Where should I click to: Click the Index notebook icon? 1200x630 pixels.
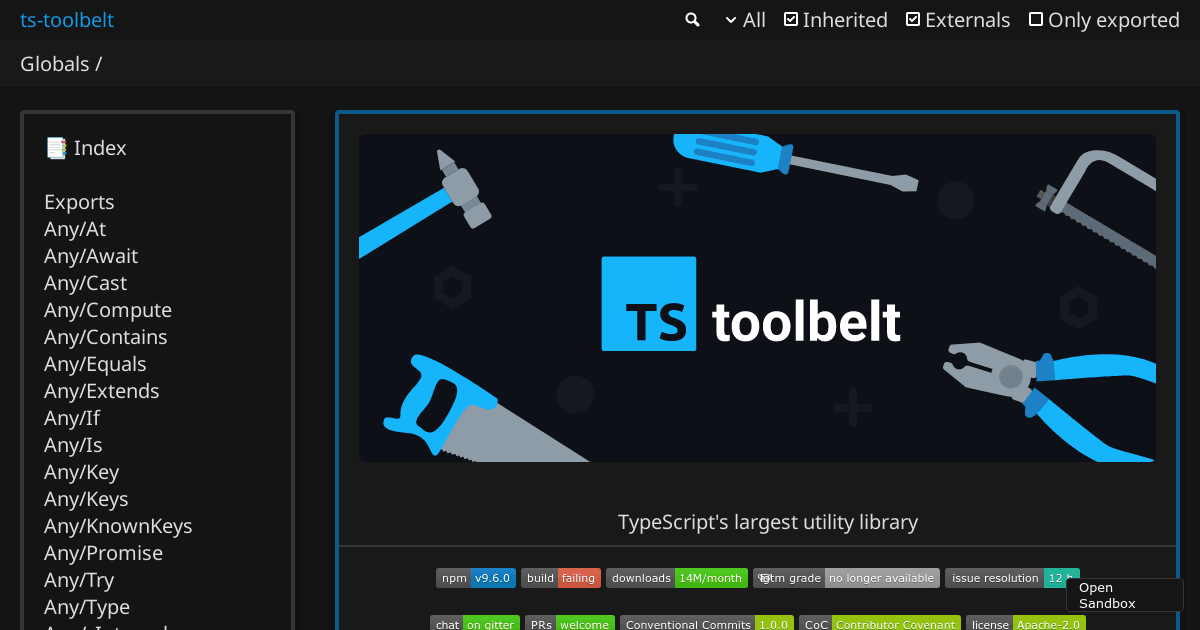[x=55, y=147]
